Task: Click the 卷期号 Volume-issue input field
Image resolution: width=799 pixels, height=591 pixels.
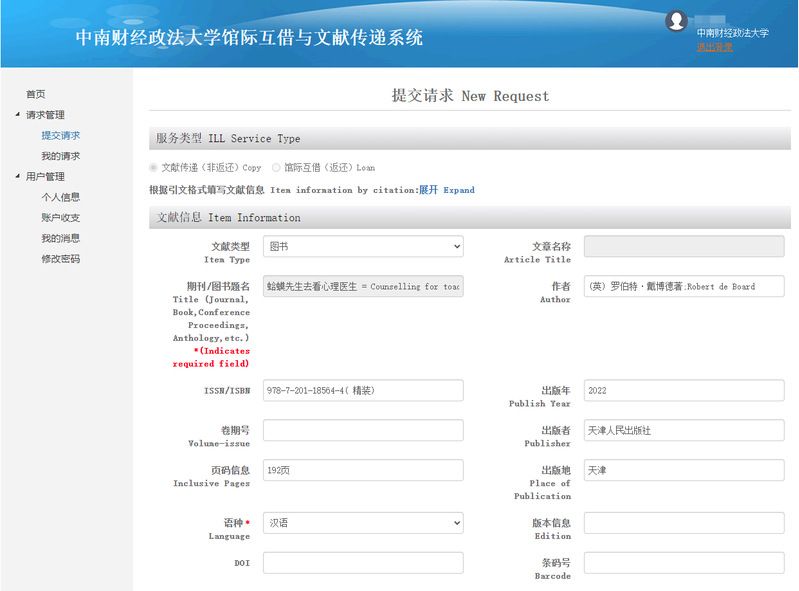Action: 363,430
